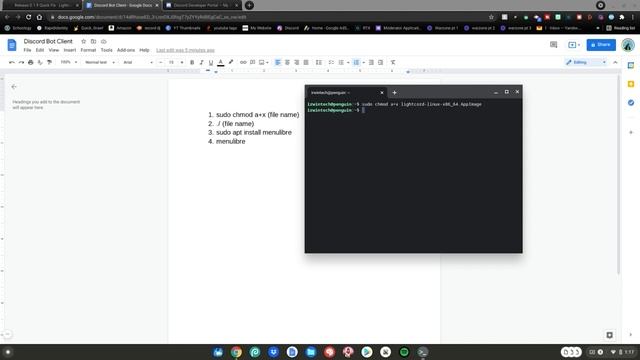Viewport: 640px width, 360px height.
Task: Print the document using printer icon
Action: tap(31, 62)
